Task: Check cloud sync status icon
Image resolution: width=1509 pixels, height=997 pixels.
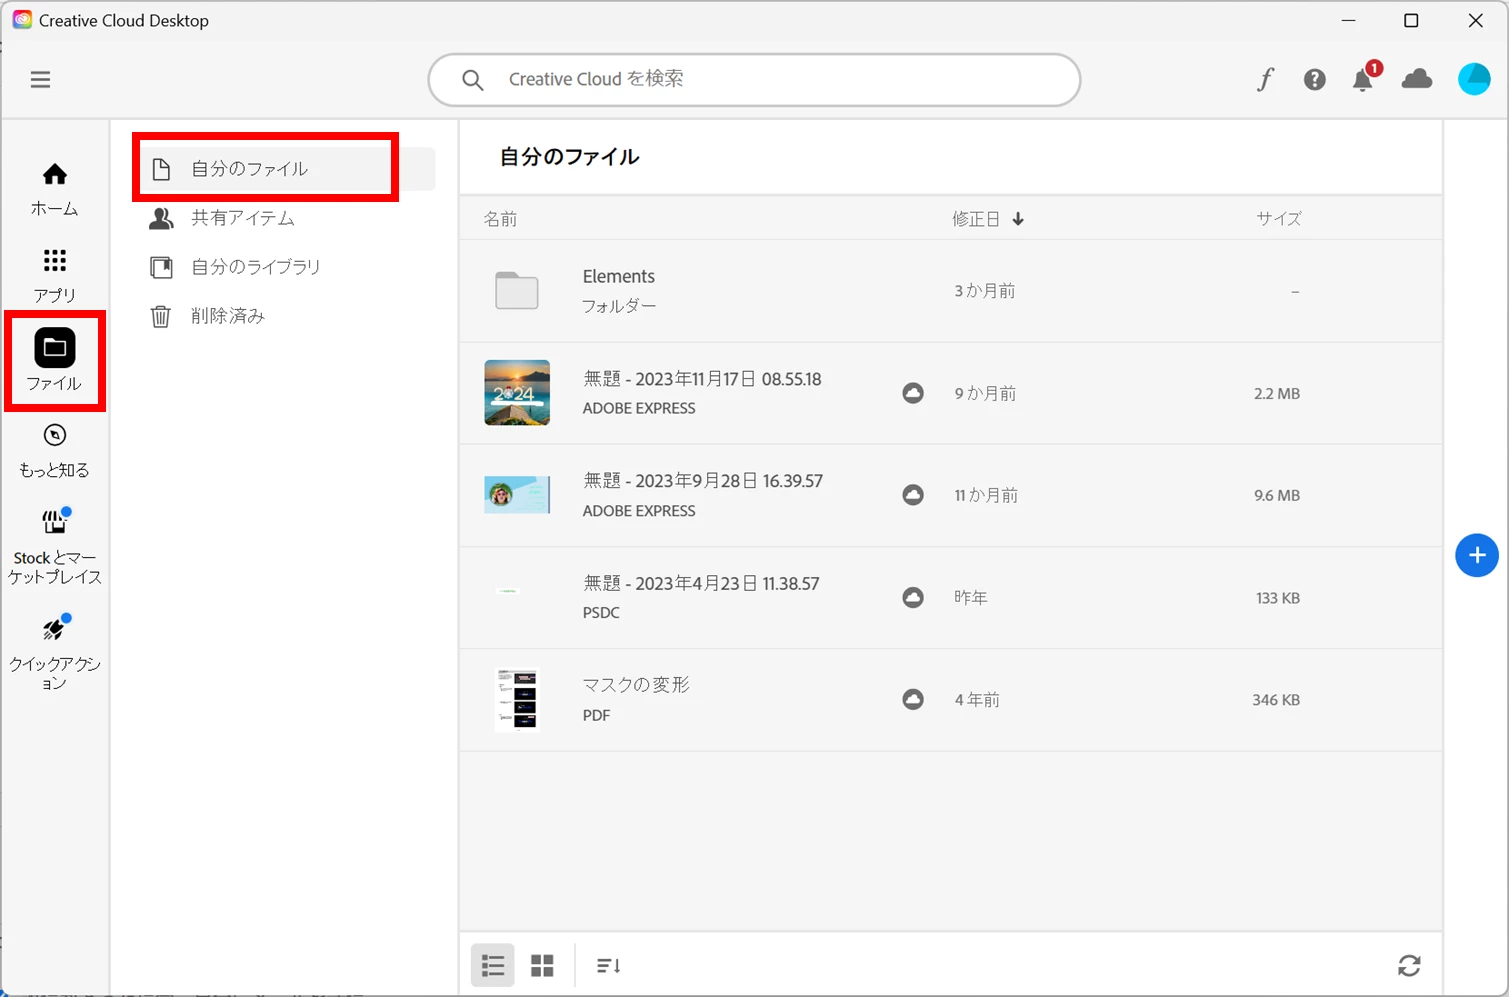Action: click(1417, 78)
